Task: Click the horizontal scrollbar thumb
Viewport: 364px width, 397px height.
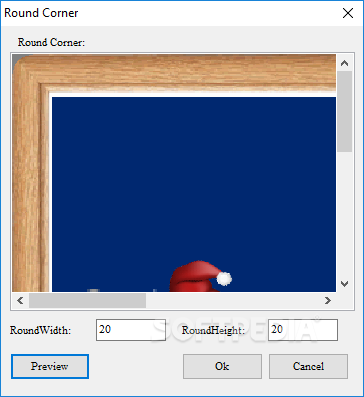Action: (x=87, y=301)
